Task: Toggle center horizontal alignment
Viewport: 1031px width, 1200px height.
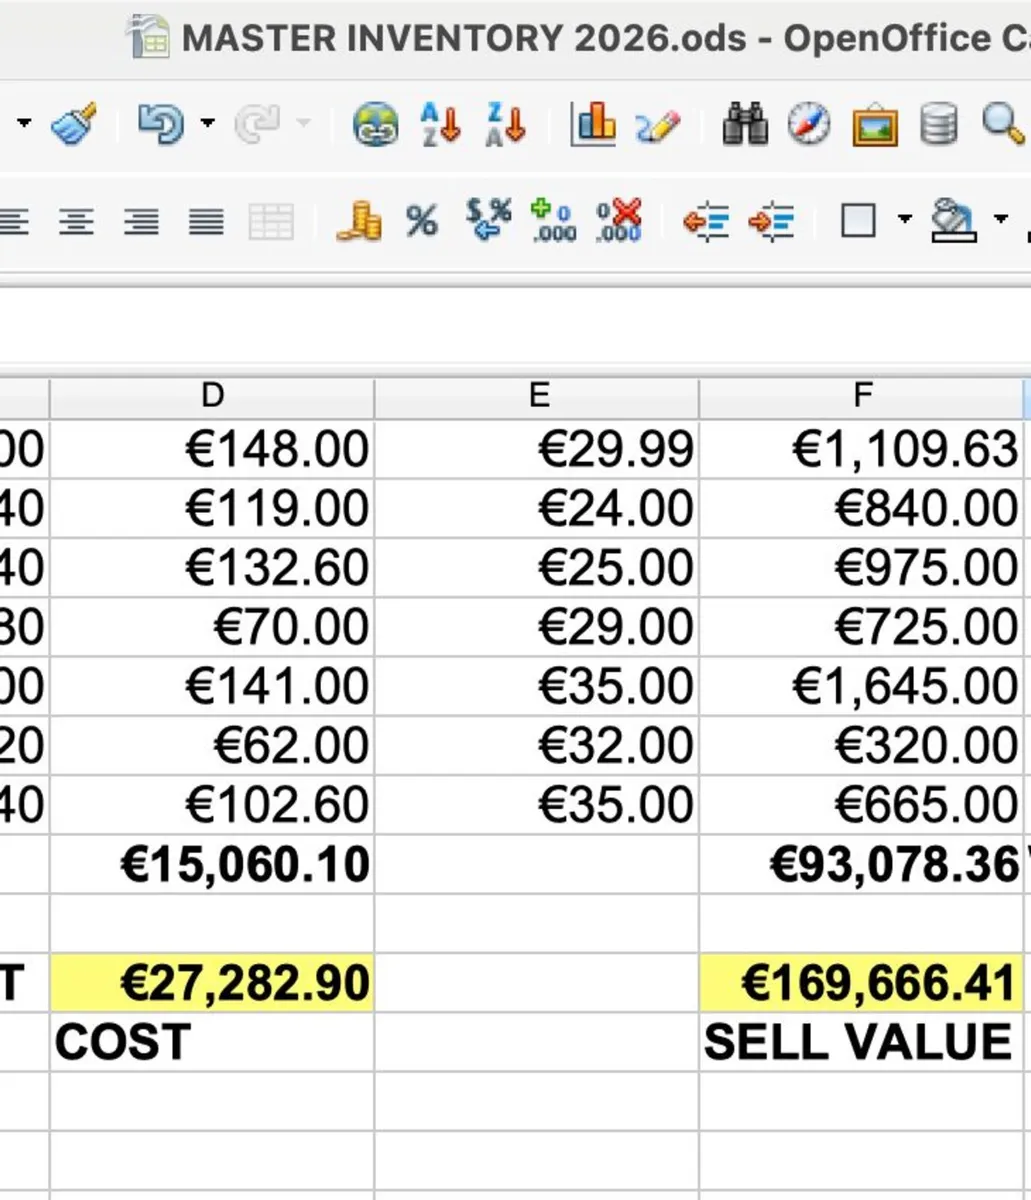Action: pyautogui.click(x=77, y=221)
